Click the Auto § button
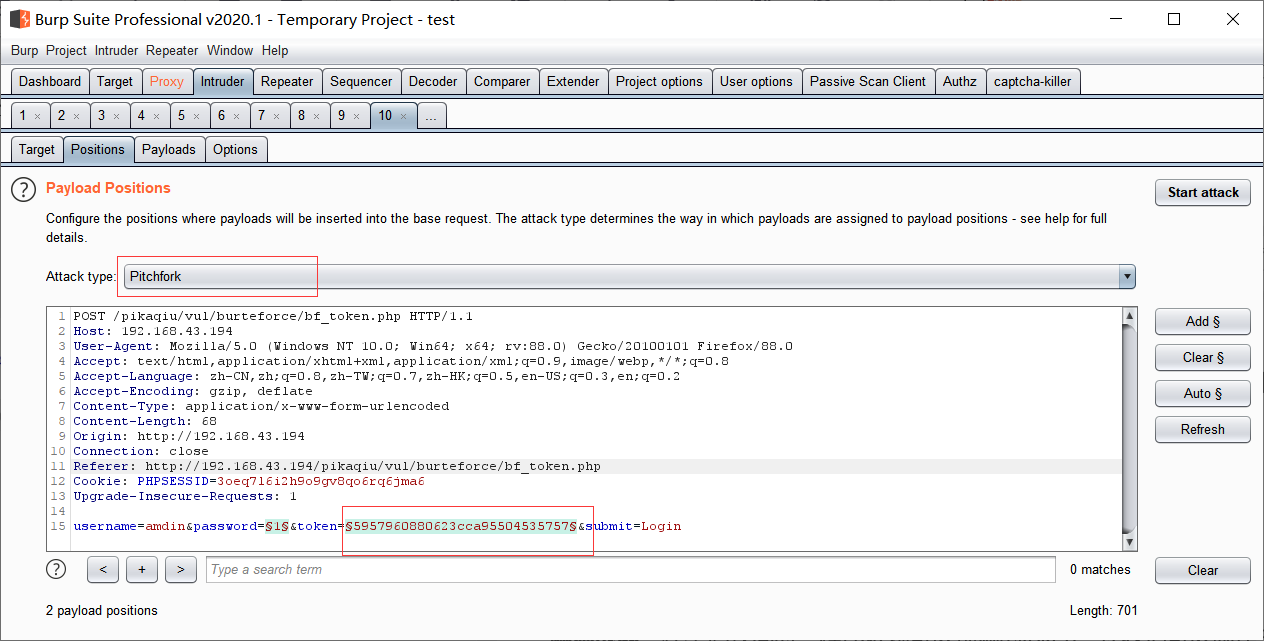 pyautogui.click(x=1203, y=393)
